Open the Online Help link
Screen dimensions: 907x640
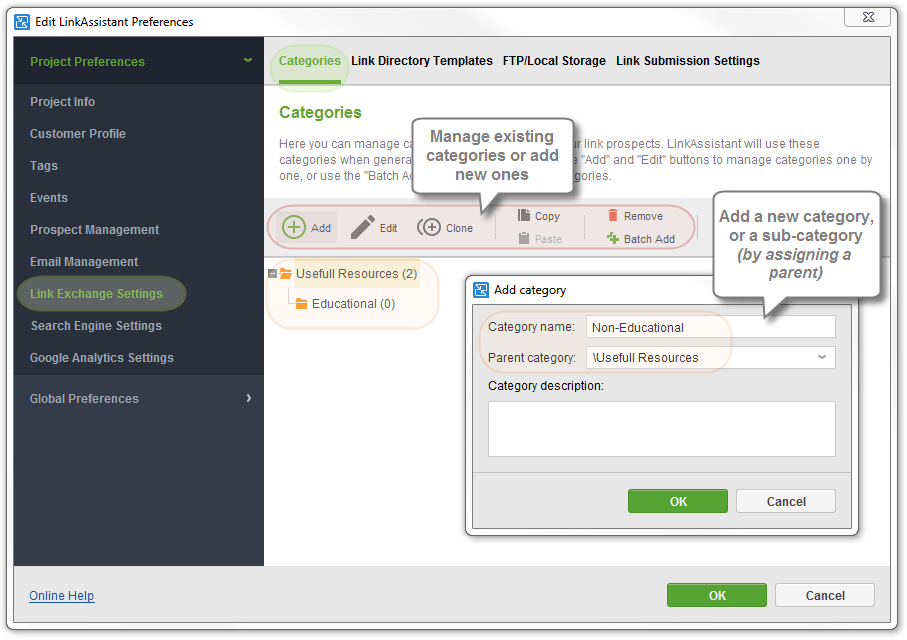(62, 595)
